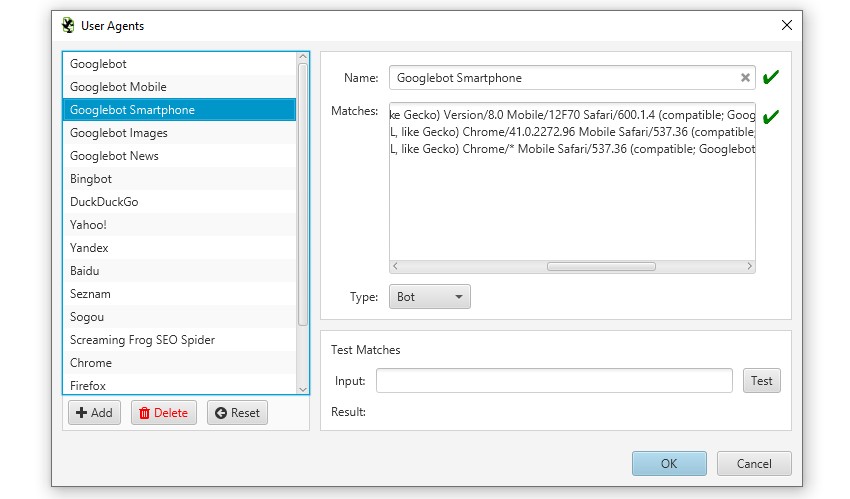The height and width of the screenshot is (499, 850).
Task: Choose Googlebot Images from the list
Action: [x=179, y=133]
